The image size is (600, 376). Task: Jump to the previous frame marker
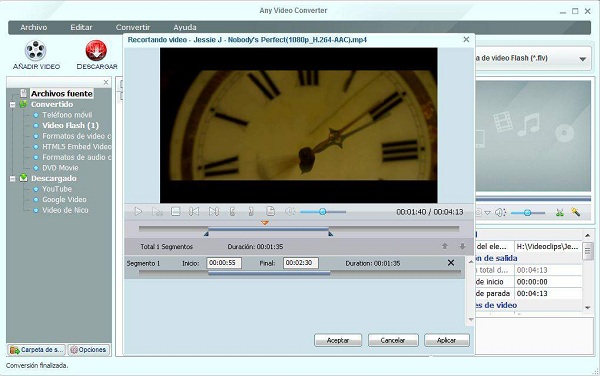click(x=194, y=212)
